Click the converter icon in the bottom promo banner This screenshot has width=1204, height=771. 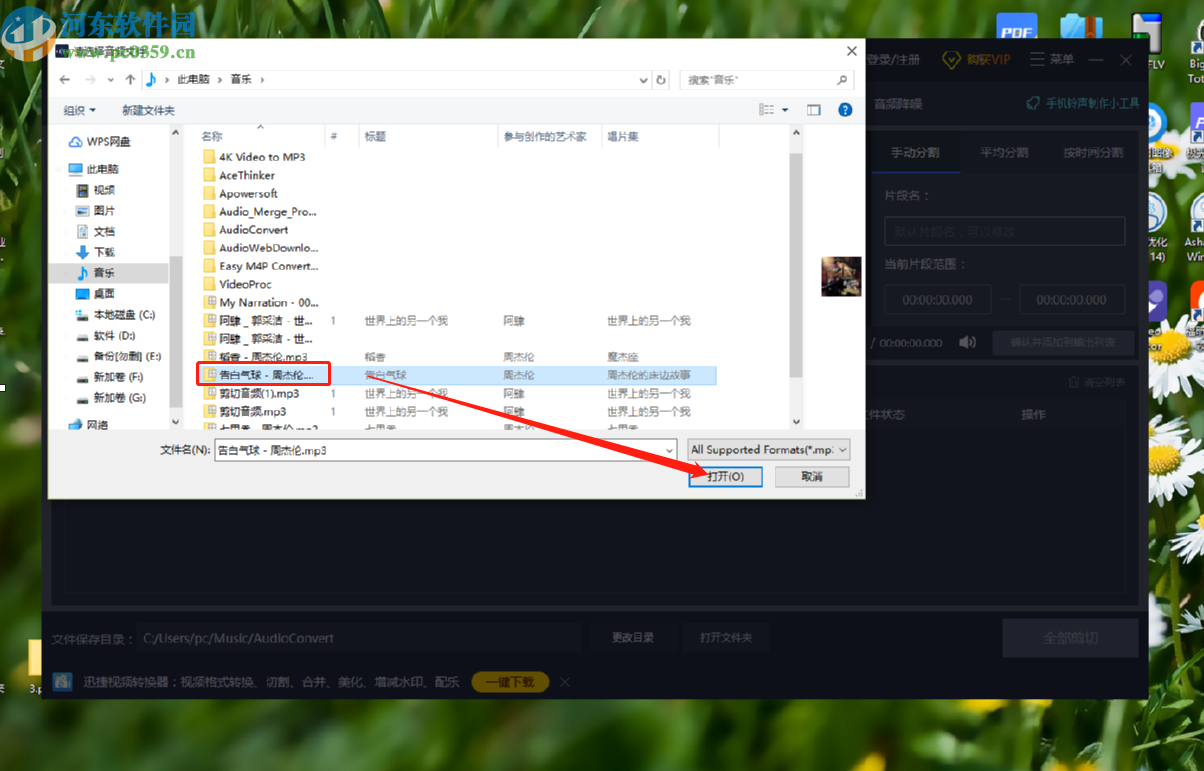click(62, 681)
